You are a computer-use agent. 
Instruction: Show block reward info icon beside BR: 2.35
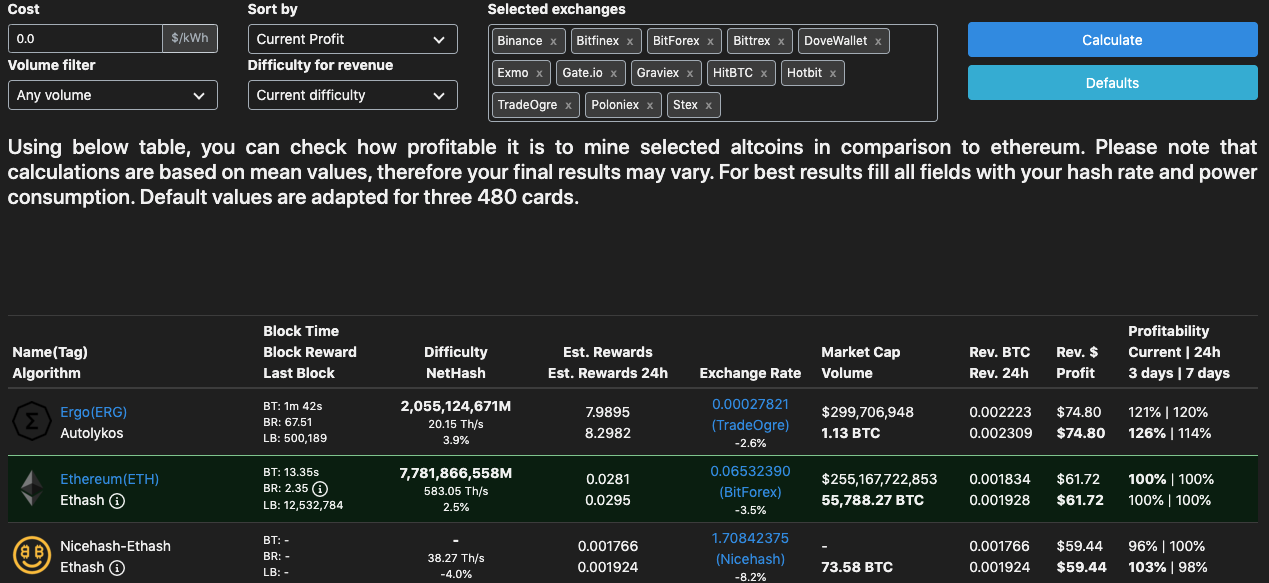point(320,489)
